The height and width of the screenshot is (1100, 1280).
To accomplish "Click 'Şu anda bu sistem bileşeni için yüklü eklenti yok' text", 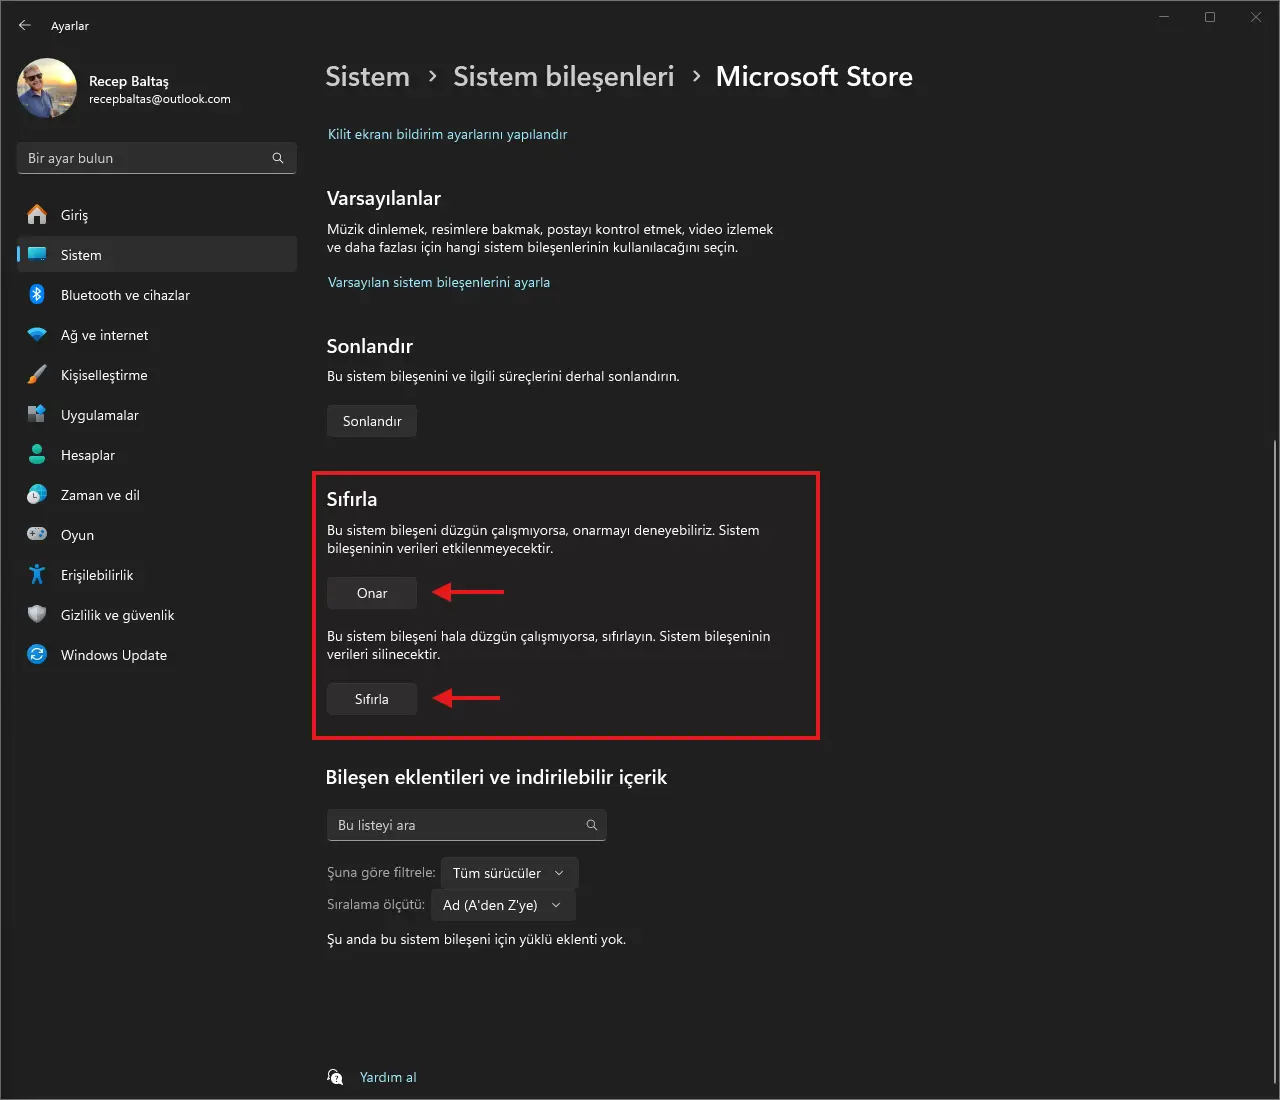I will [x=476, y=939].
